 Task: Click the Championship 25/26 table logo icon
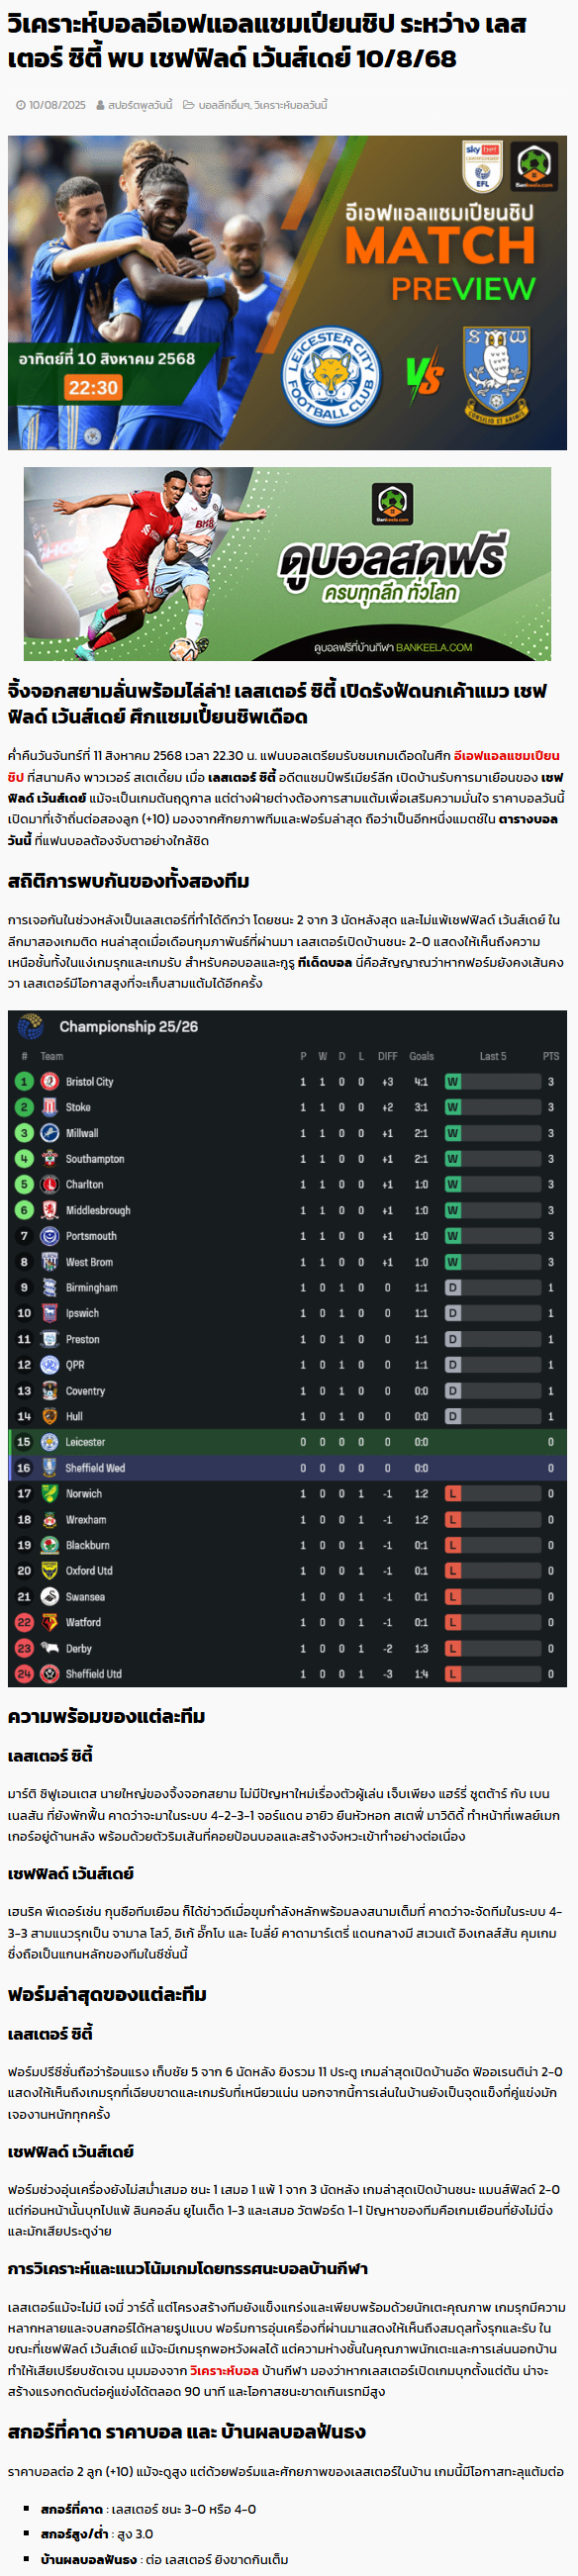tap(31, 1026)
